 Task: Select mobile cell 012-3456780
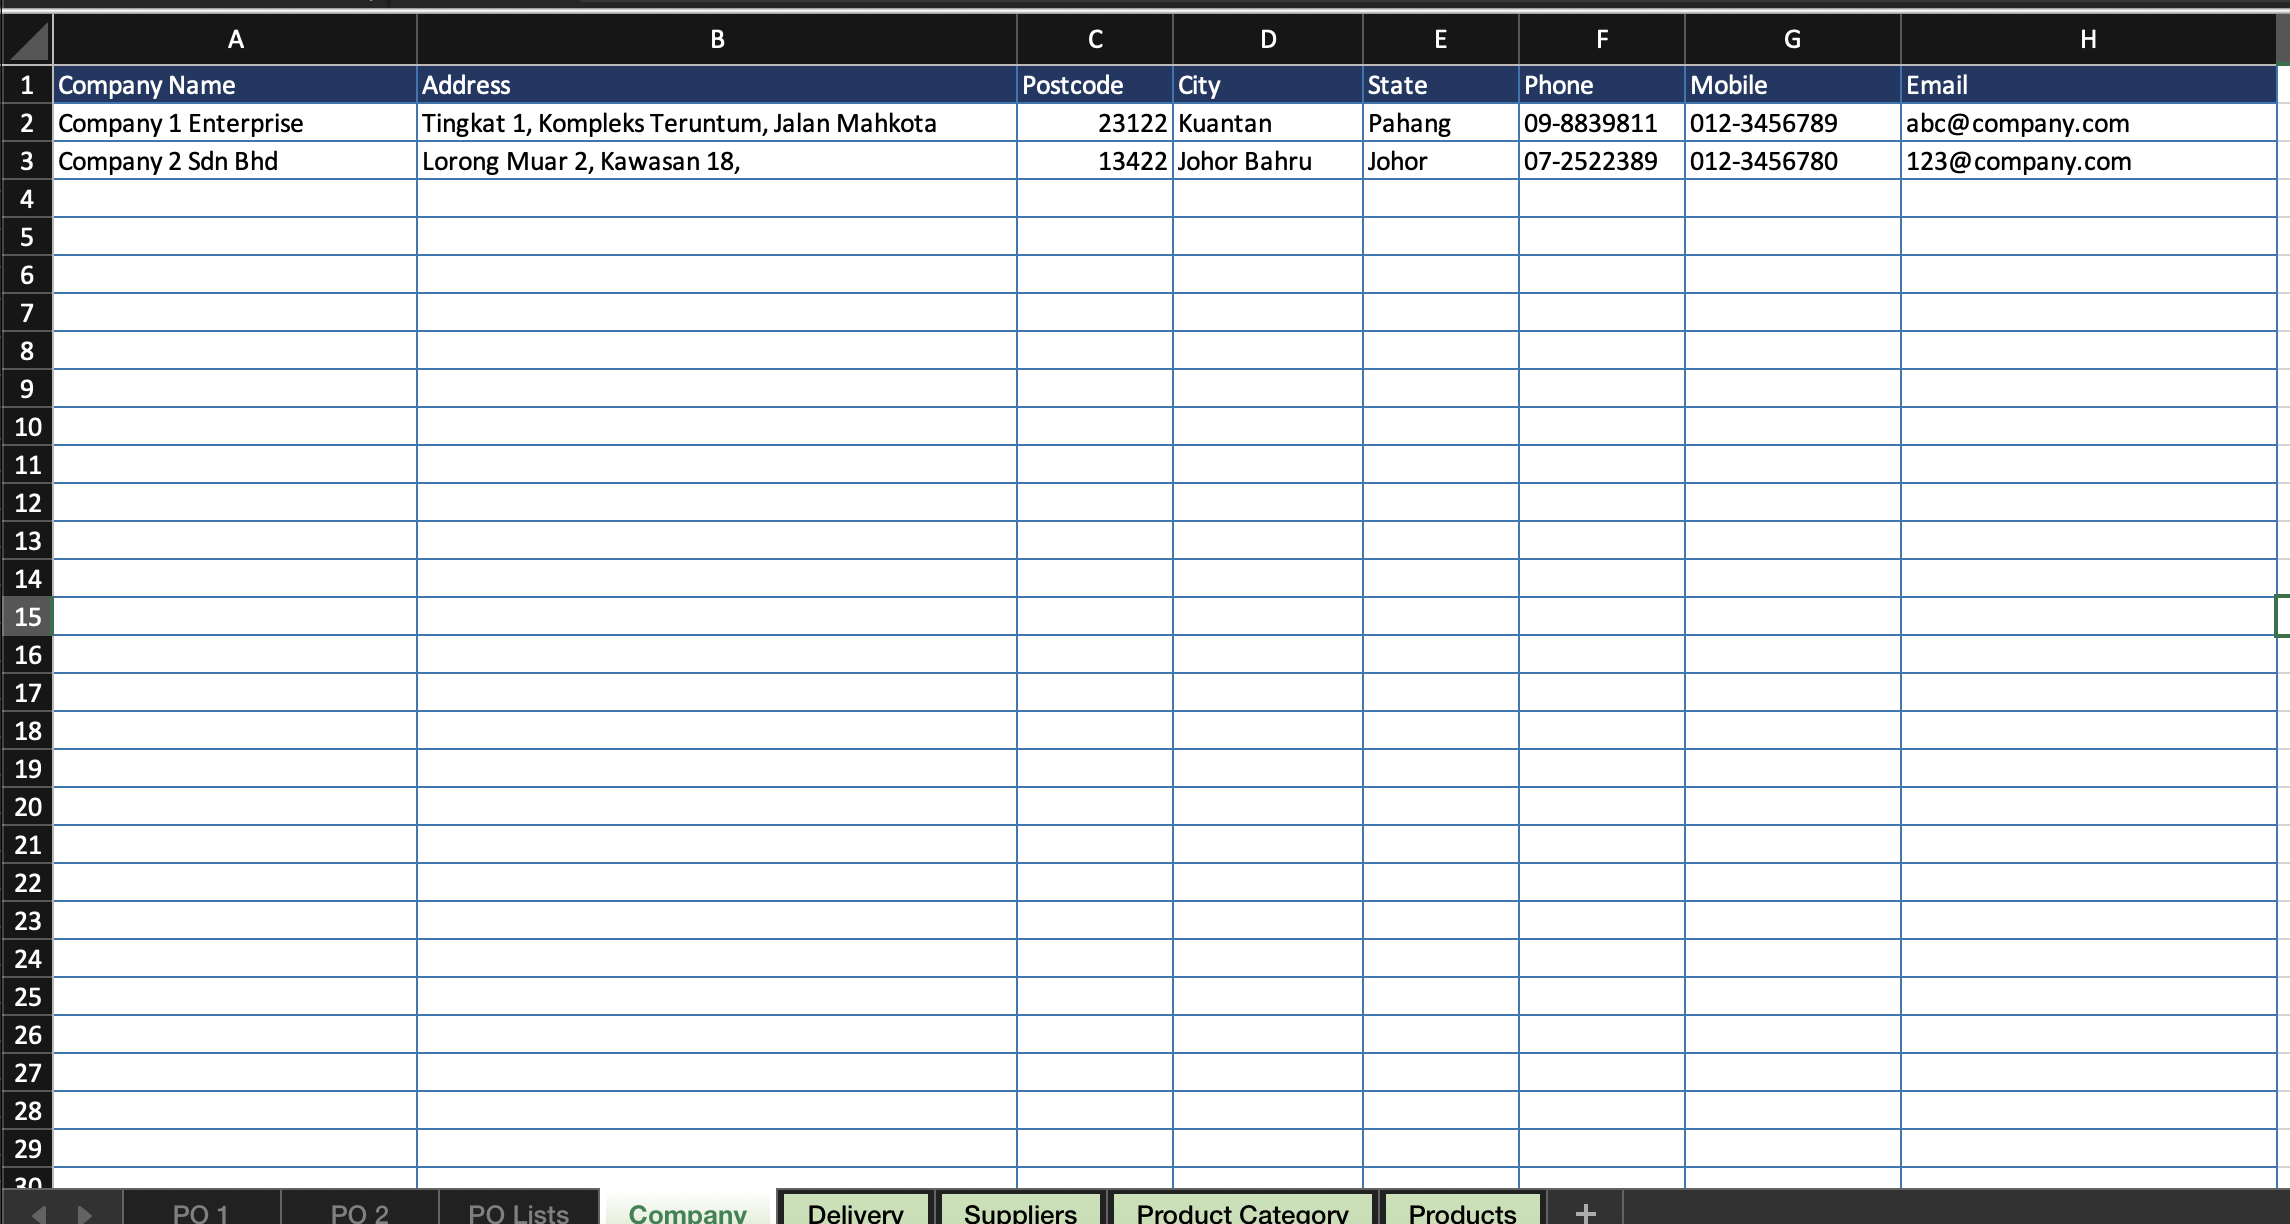(1793, 161)
